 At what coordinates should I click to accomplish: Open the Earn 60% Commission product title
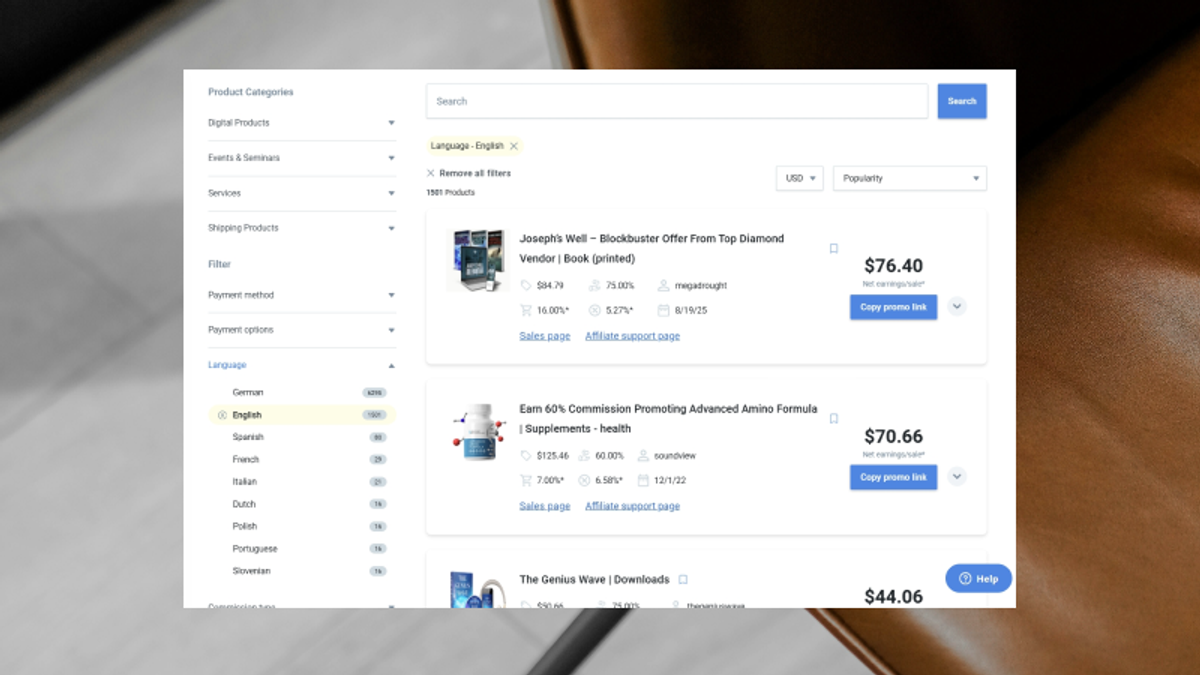[668, 419]
